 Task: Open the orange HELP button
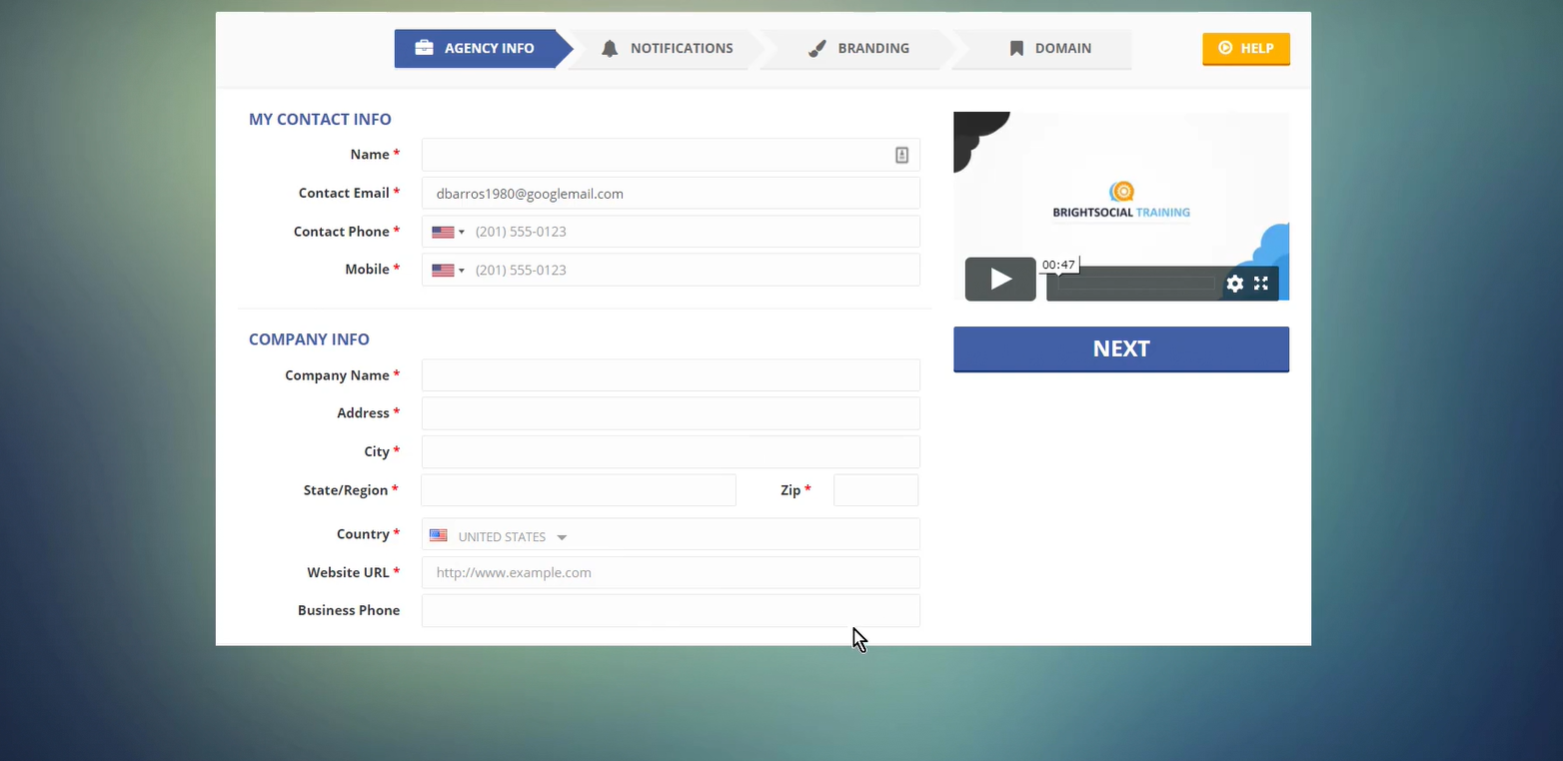(1245, 48)
